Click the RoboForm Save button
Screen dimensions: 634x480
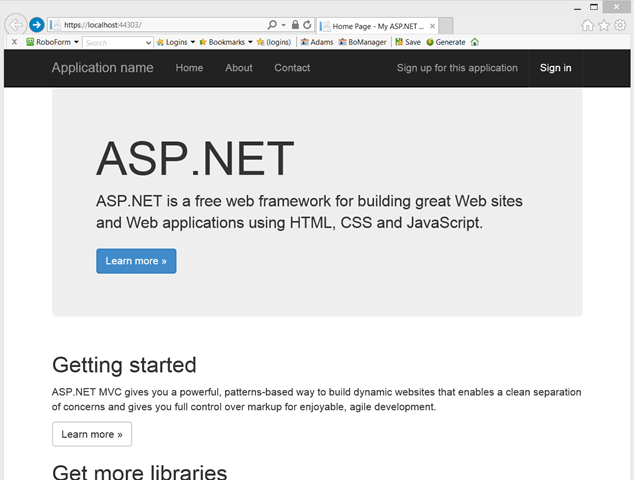(408, 42)
